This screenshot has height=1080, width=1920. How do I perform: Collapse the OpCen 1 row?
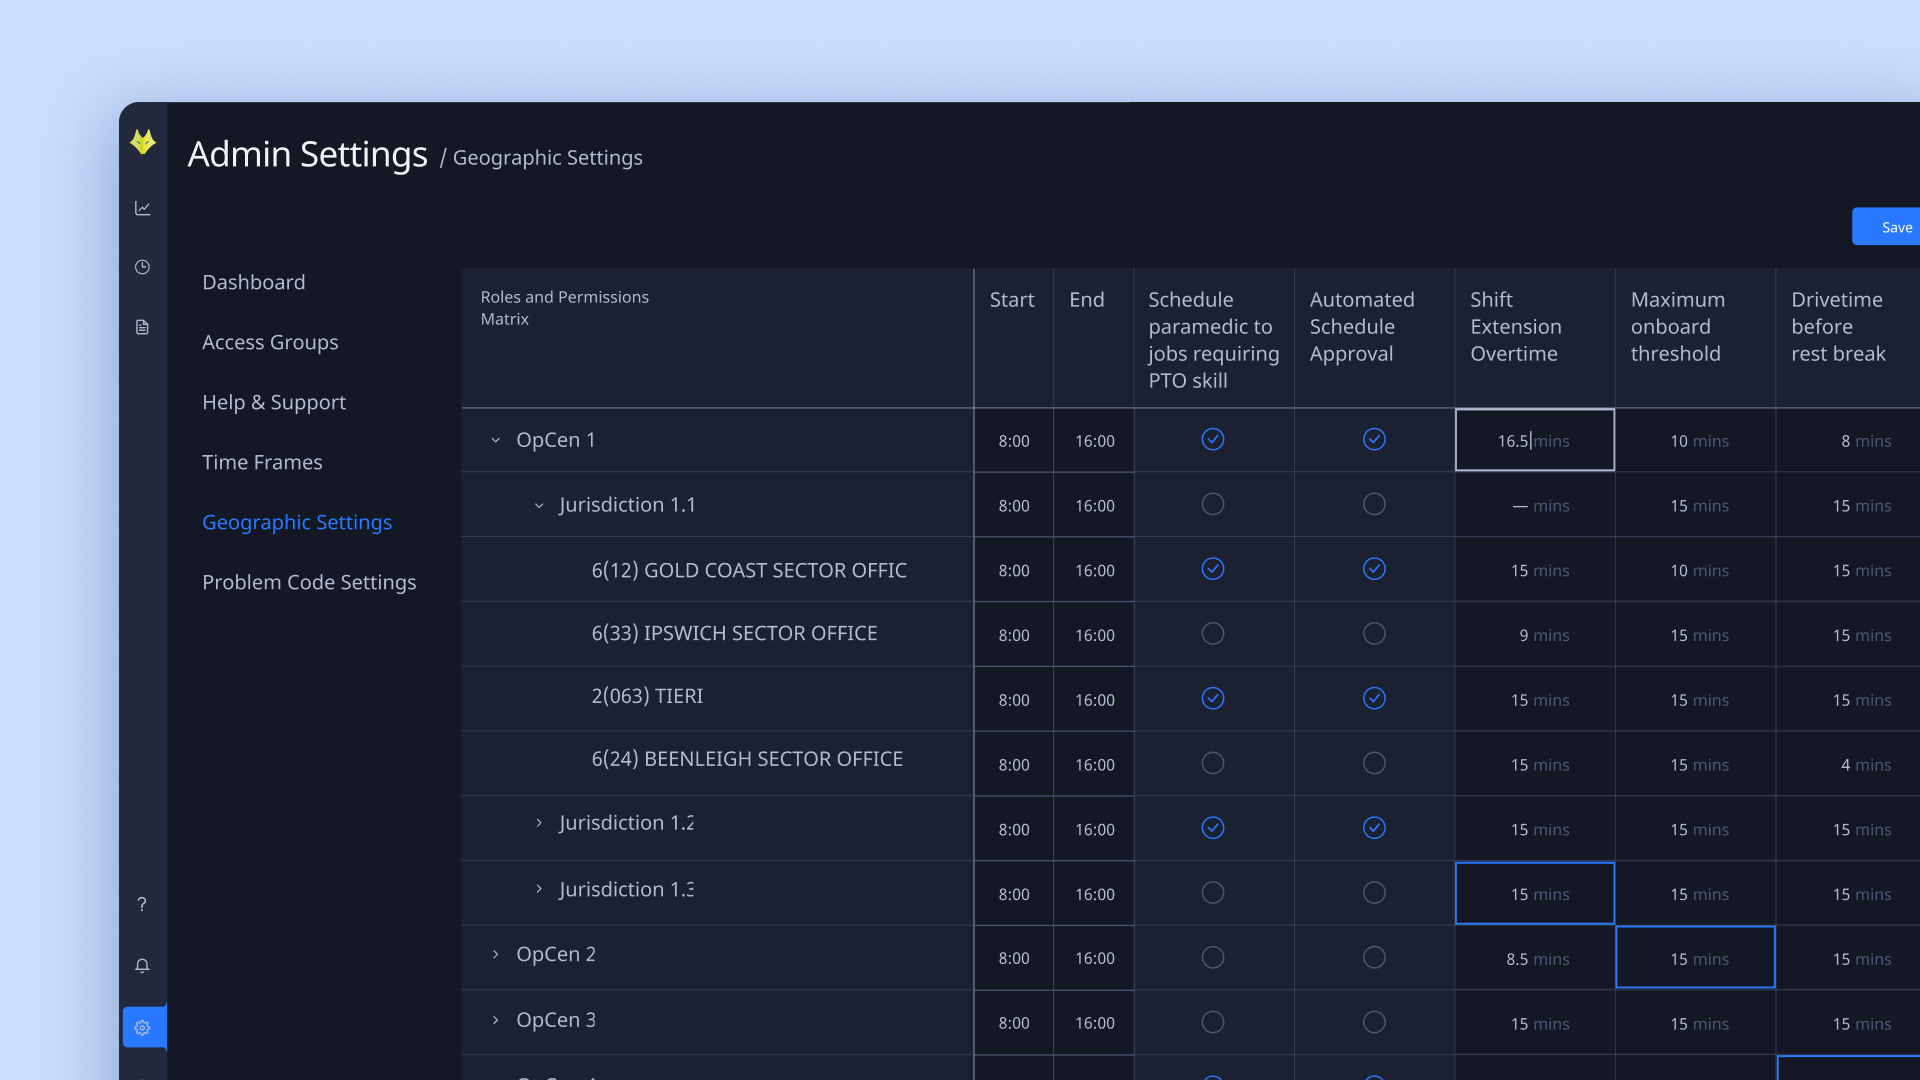point(495,439)
